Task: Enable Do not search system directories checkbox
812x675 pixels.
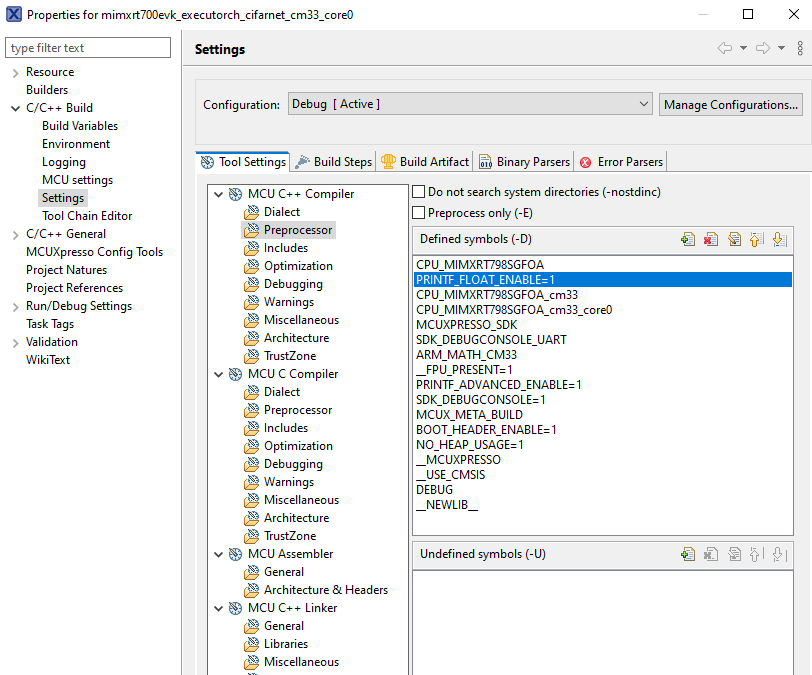Action: click(420, 192)
